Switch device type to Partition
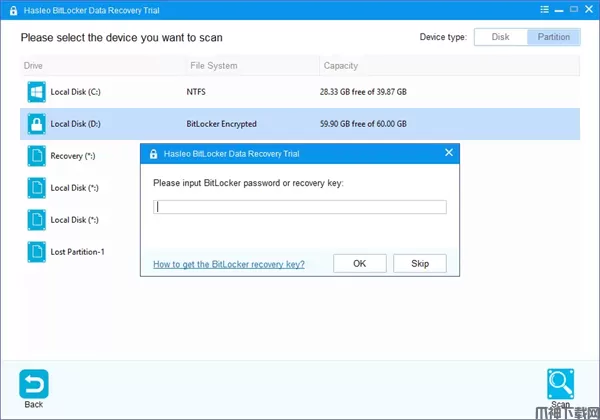Image resolution: width=600 pixels, height=420 pixels. point(554,37)
